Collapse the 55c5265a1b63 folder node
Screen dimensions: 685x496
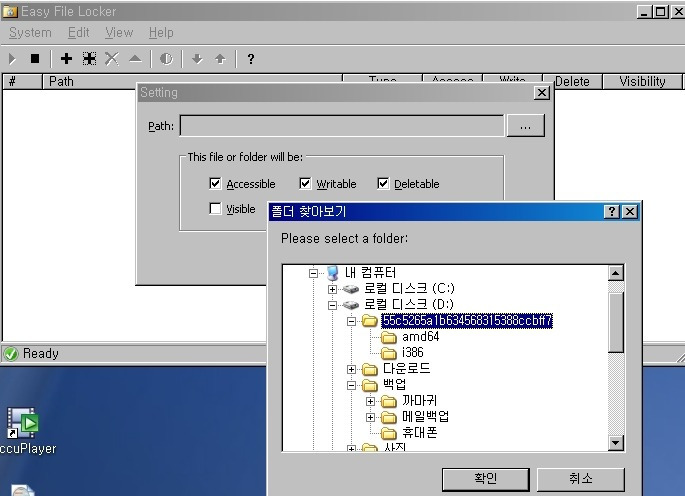[351, 322]
